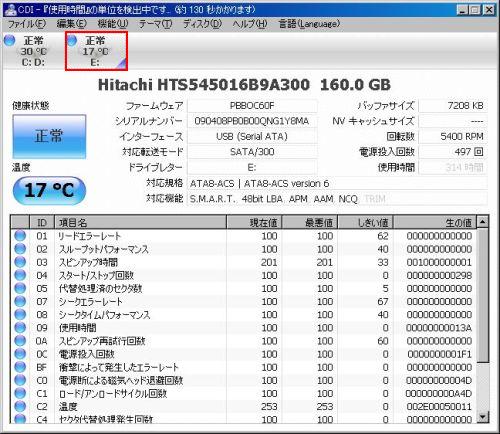Viewport: 500px width, 434px height.
Task: Open the 編集(E) menu
Action: (x=71, y=24)
